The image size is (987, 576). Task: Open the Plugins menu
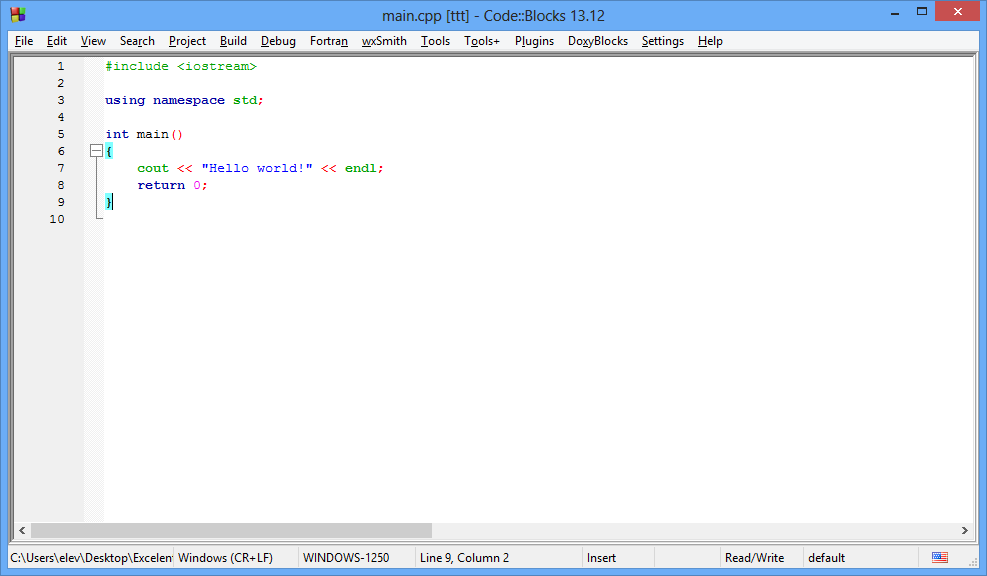[x=534, y=41]
